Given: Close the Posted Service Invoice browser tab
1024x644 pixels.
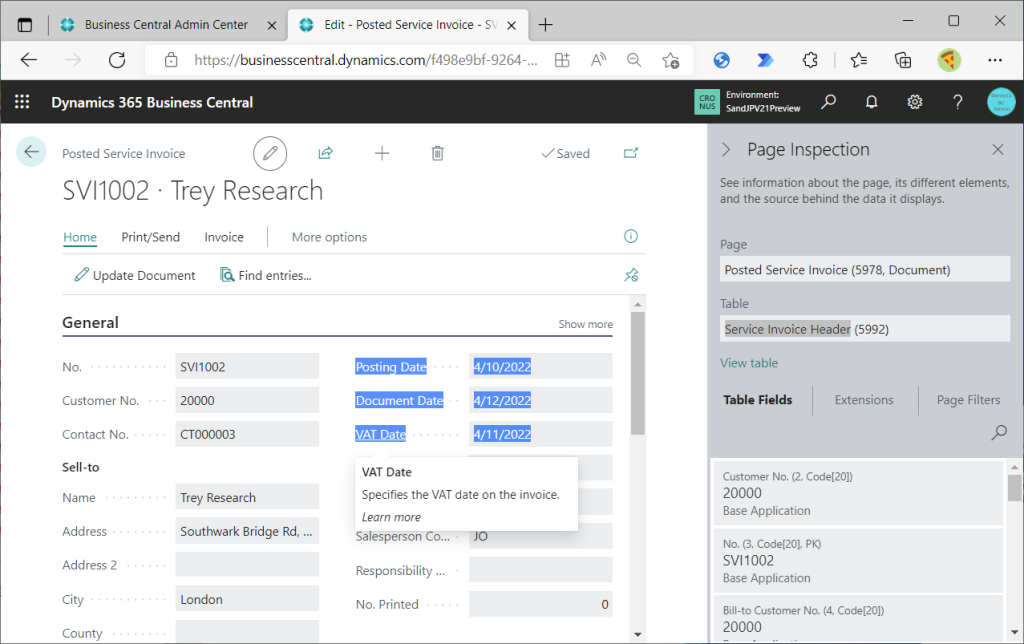Looking at the screenshot, I should click(x=512, y=25).
